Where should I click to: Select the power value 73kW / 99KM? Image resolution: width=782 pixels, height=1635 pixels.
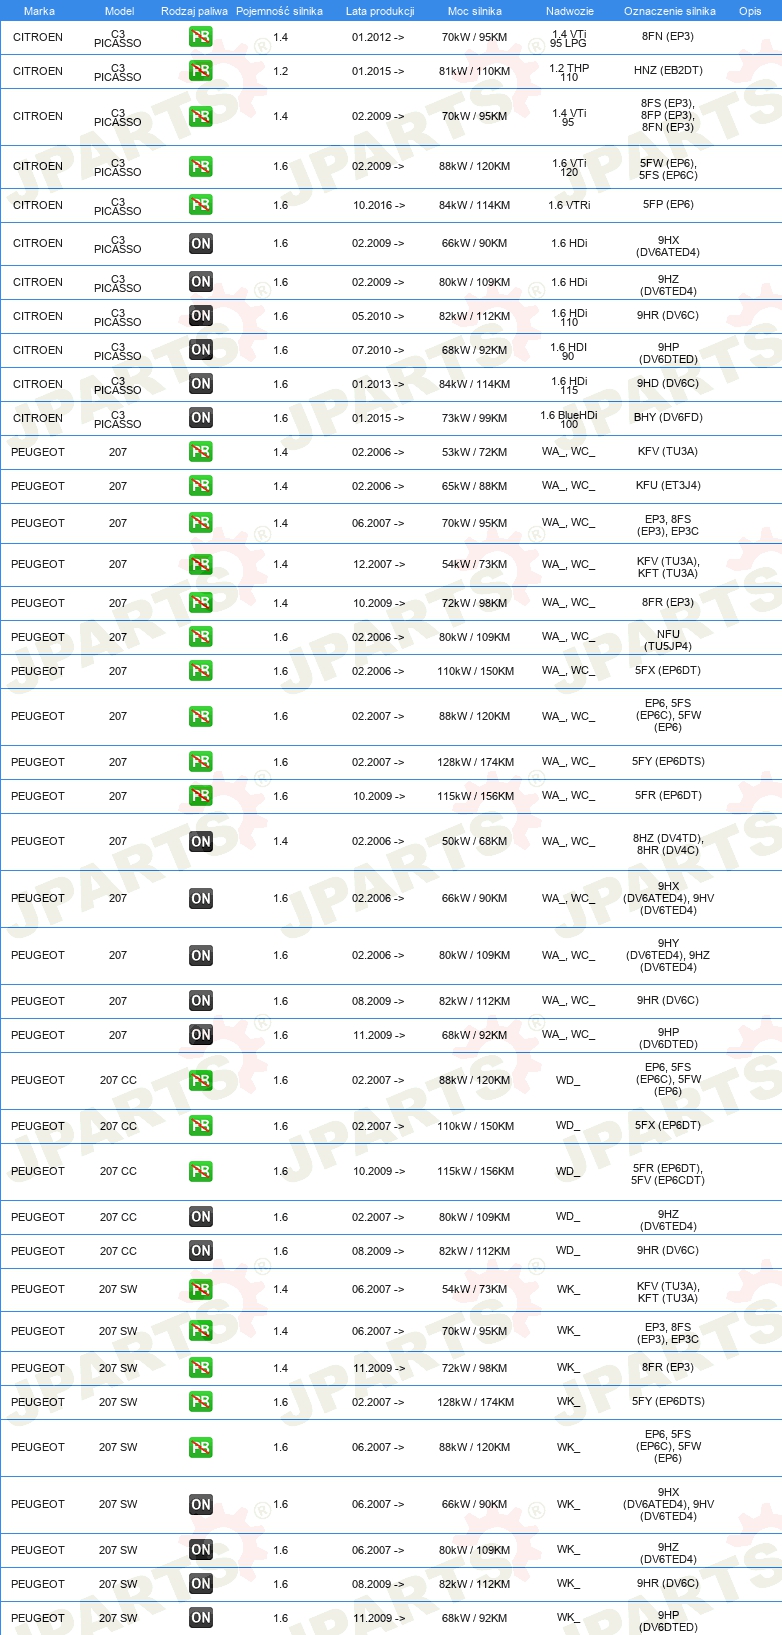[x=474, y=418]
